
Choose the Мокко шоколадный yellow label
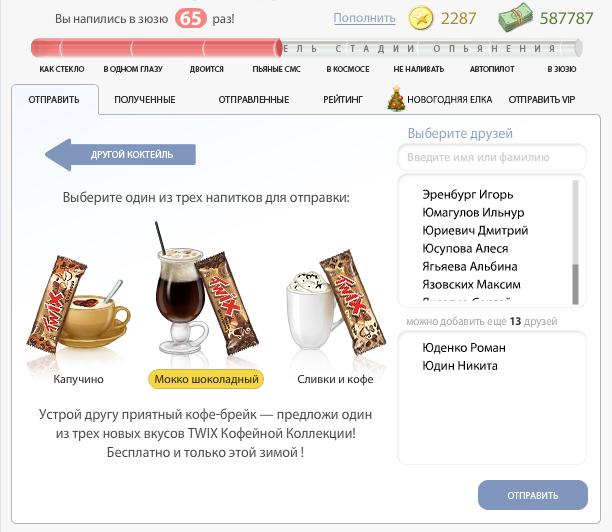[206, 379]
